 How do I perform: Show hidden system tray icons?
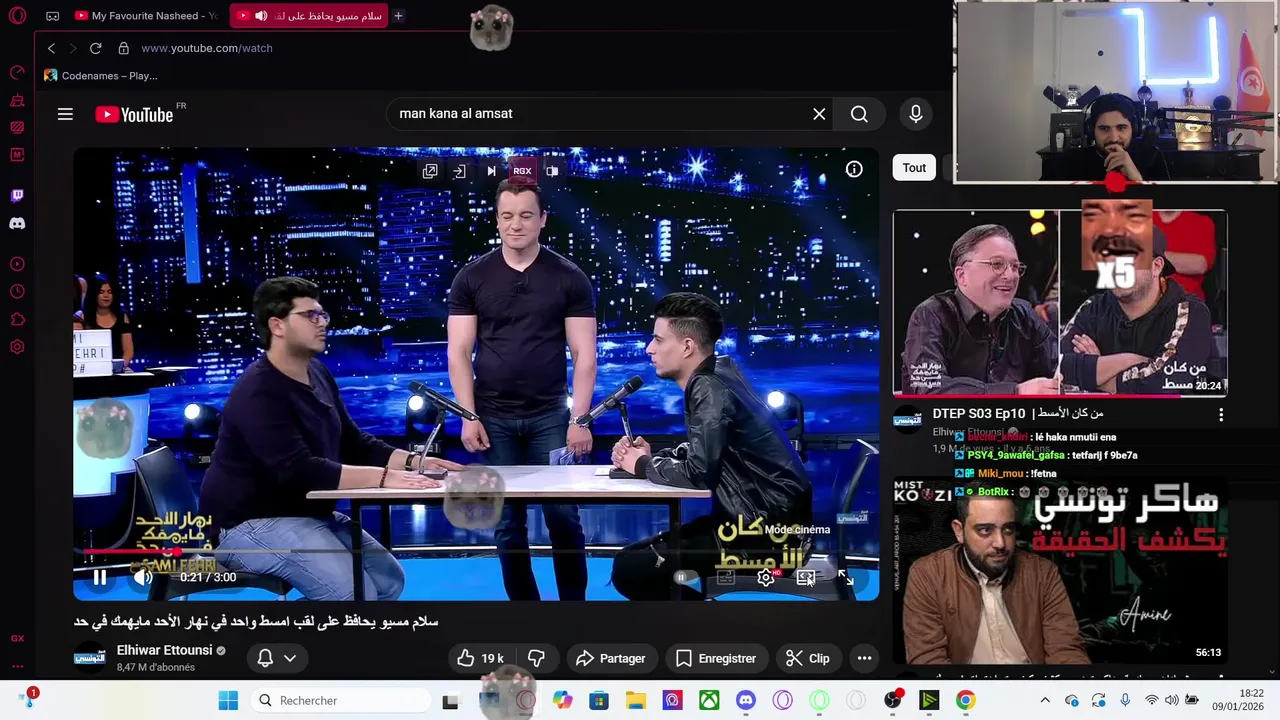1045,700
